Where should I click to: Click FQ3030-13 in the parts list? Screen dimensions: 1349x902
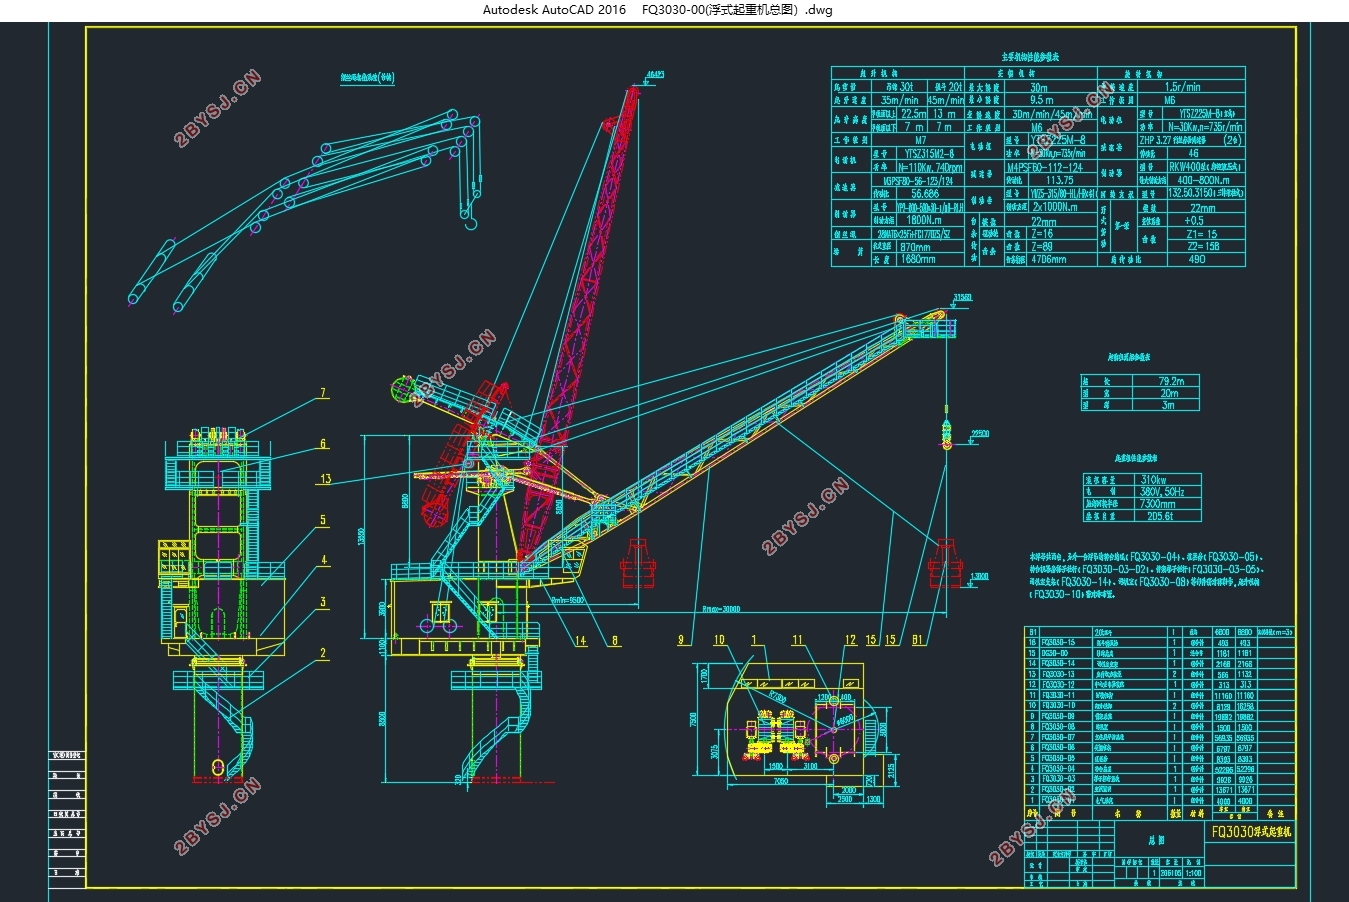tap(1058, 674)
